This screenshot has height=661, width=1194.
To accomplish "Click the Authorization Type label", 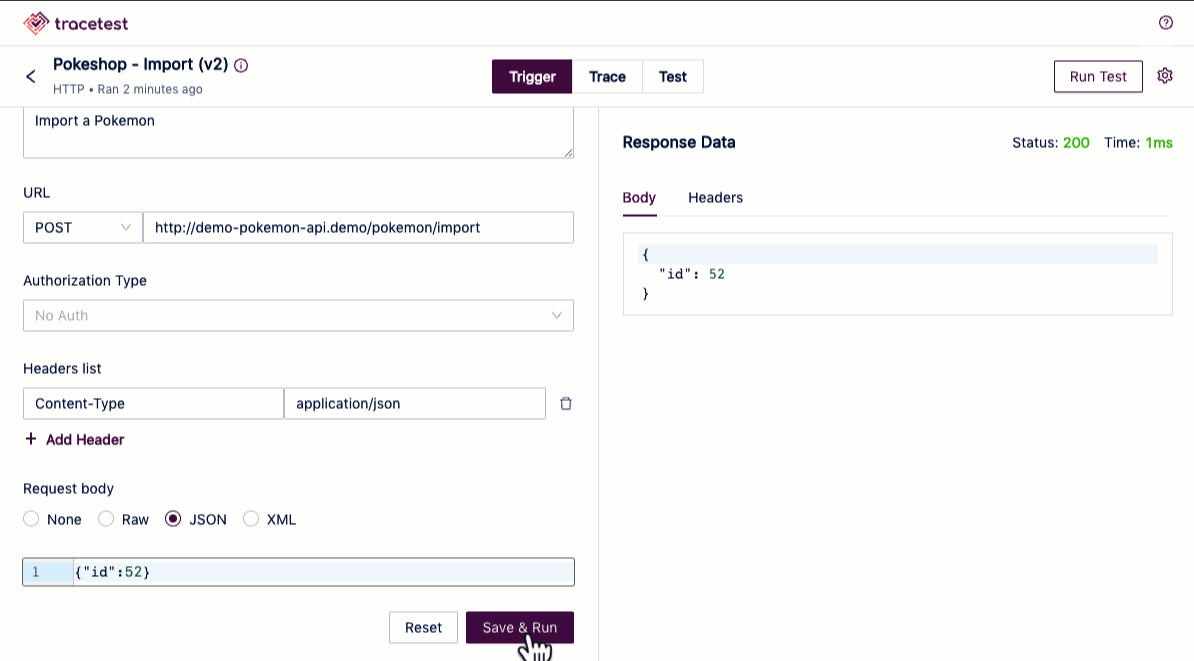I will [x=85, y=281].
